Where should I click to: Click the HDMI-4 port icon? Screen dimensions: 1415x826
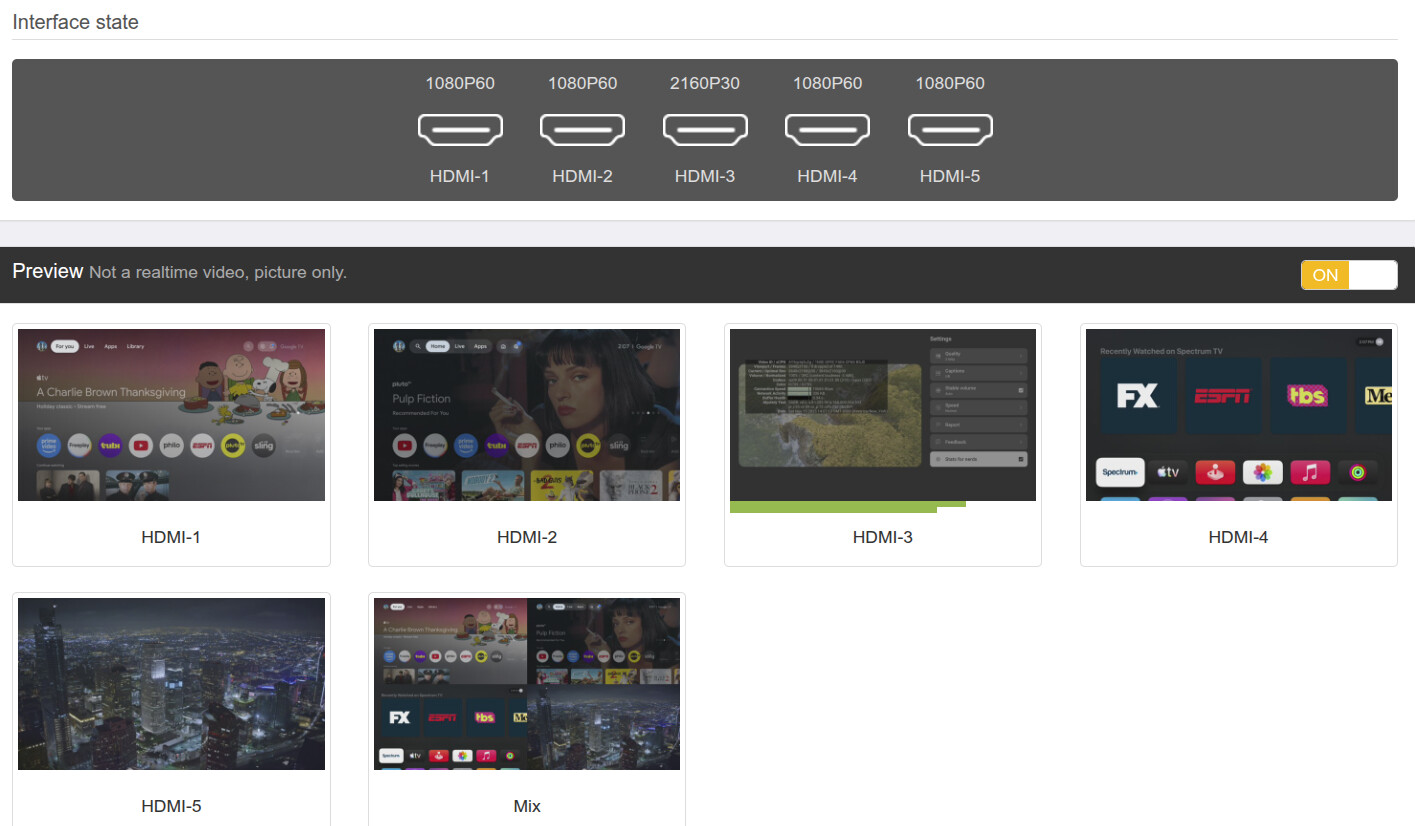click(827, 129)
